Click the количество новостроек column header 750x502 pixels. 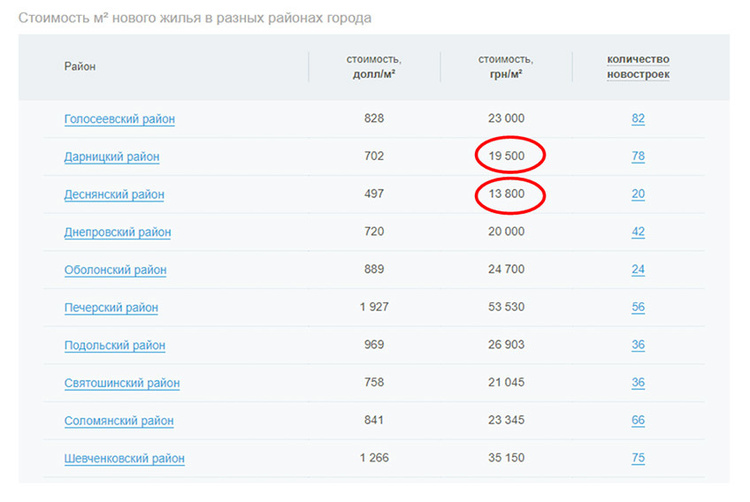(x=638, y=67)
